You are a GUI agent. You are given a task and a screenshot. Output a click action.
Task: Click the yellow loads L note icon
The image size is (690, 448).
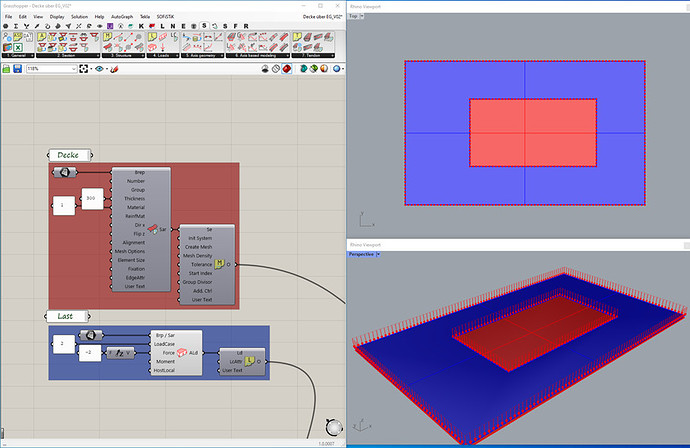[152, 37]
